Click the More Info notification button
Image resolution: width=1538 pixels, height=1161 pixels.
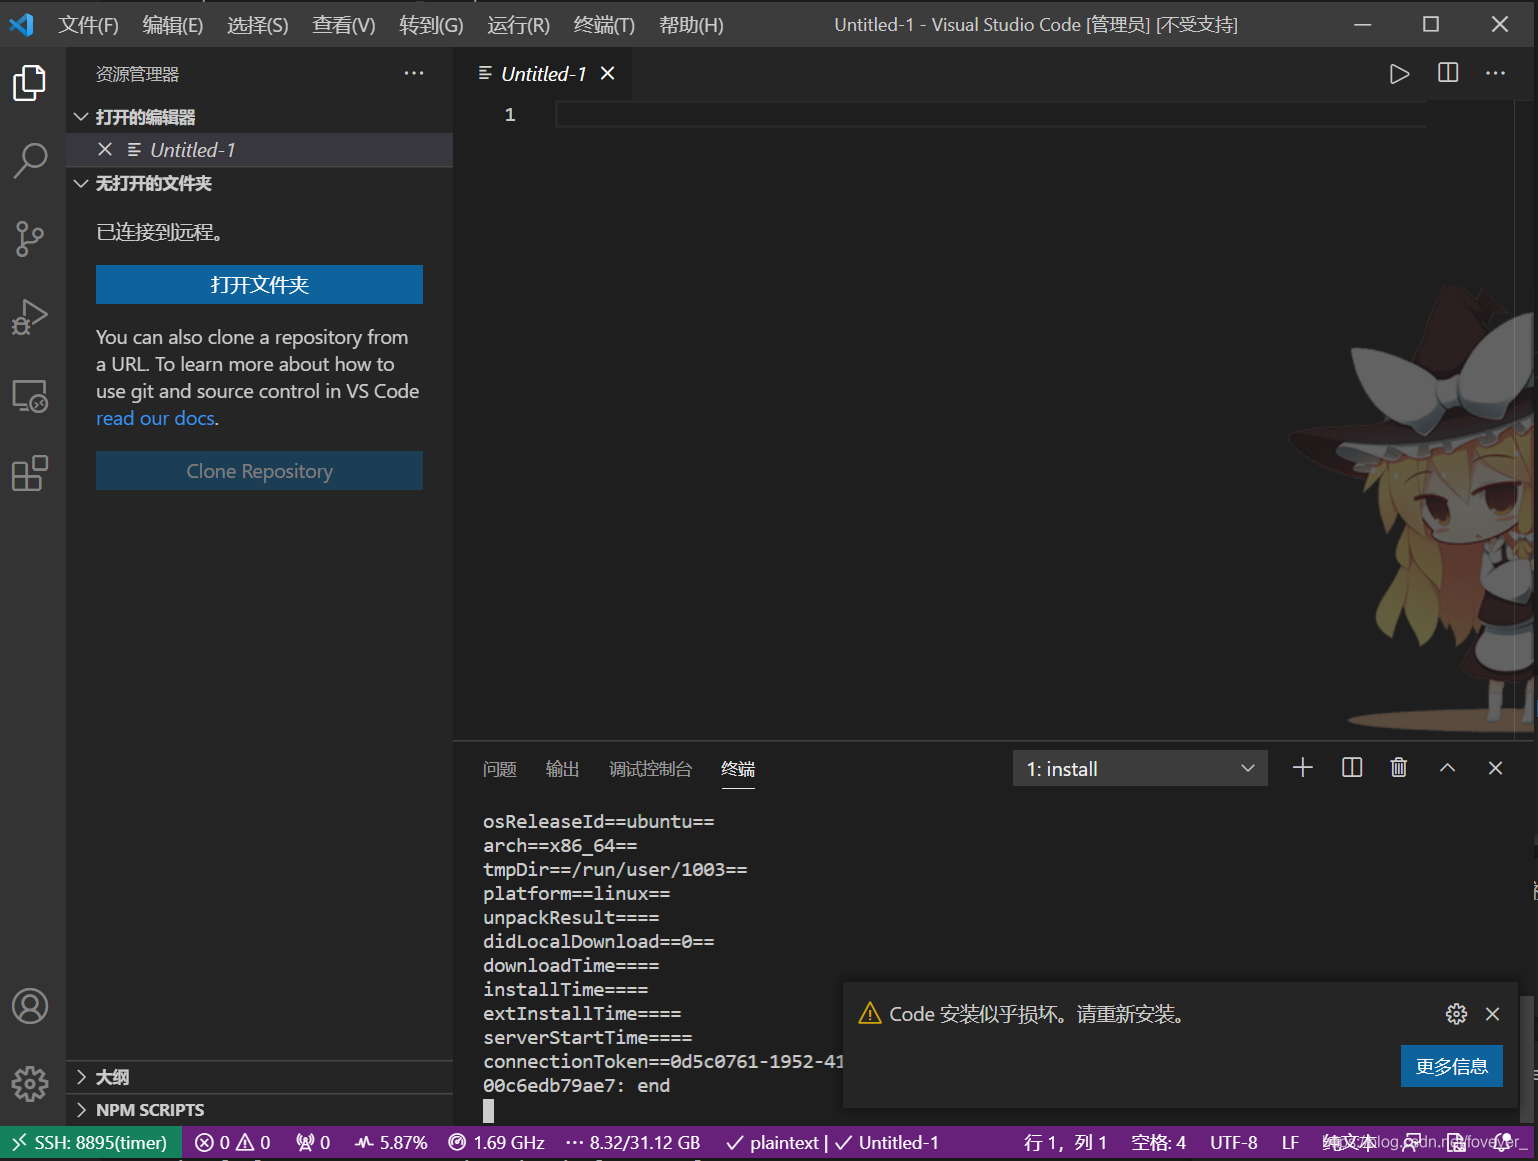pyautogui.click(x=1452, y=1066)
